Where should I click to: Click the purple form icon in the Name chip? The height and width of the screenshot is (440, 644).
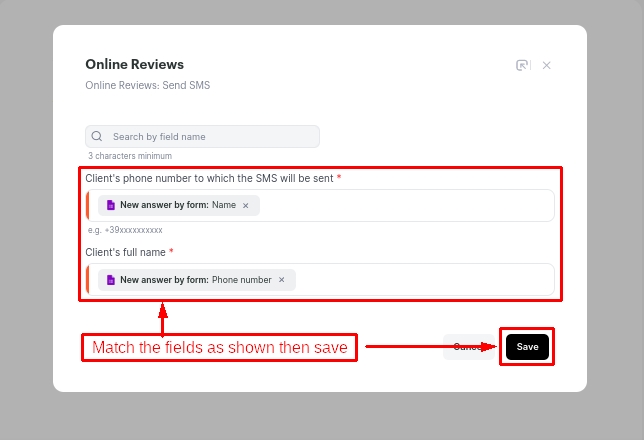tap(110, 205)
